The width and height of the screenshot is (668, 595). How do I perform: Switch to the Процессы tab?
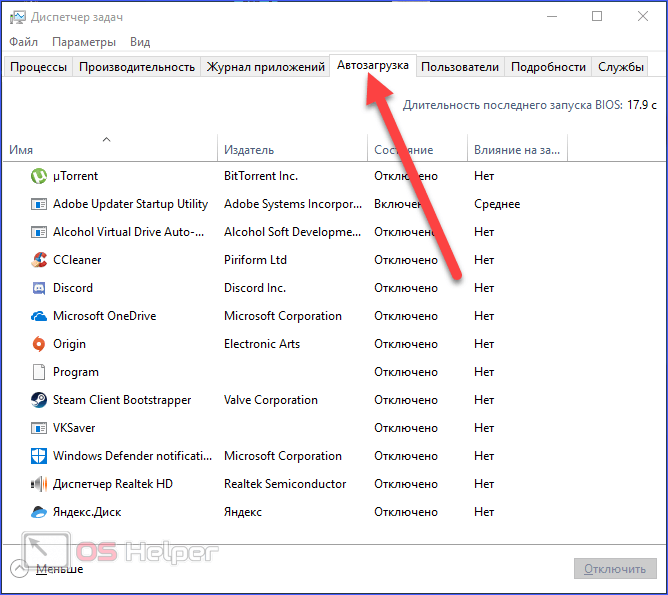38,67
